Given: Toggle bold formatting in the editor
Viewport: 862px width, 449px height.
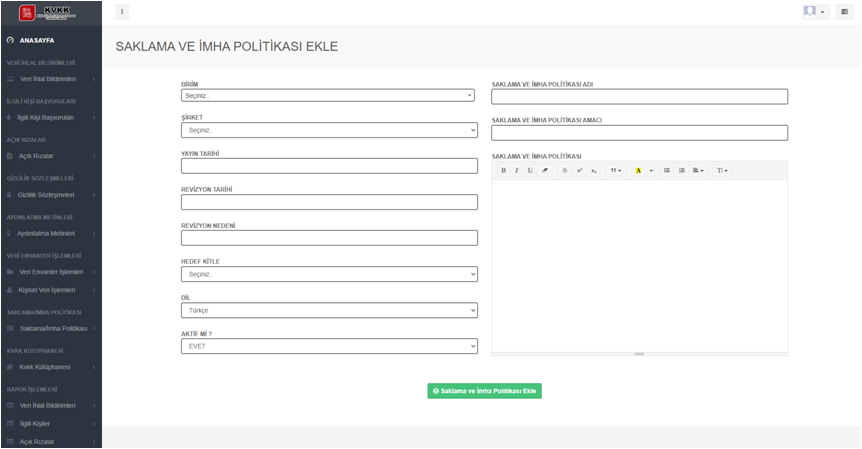Looking at the screenshot, I should pos(504,171).
